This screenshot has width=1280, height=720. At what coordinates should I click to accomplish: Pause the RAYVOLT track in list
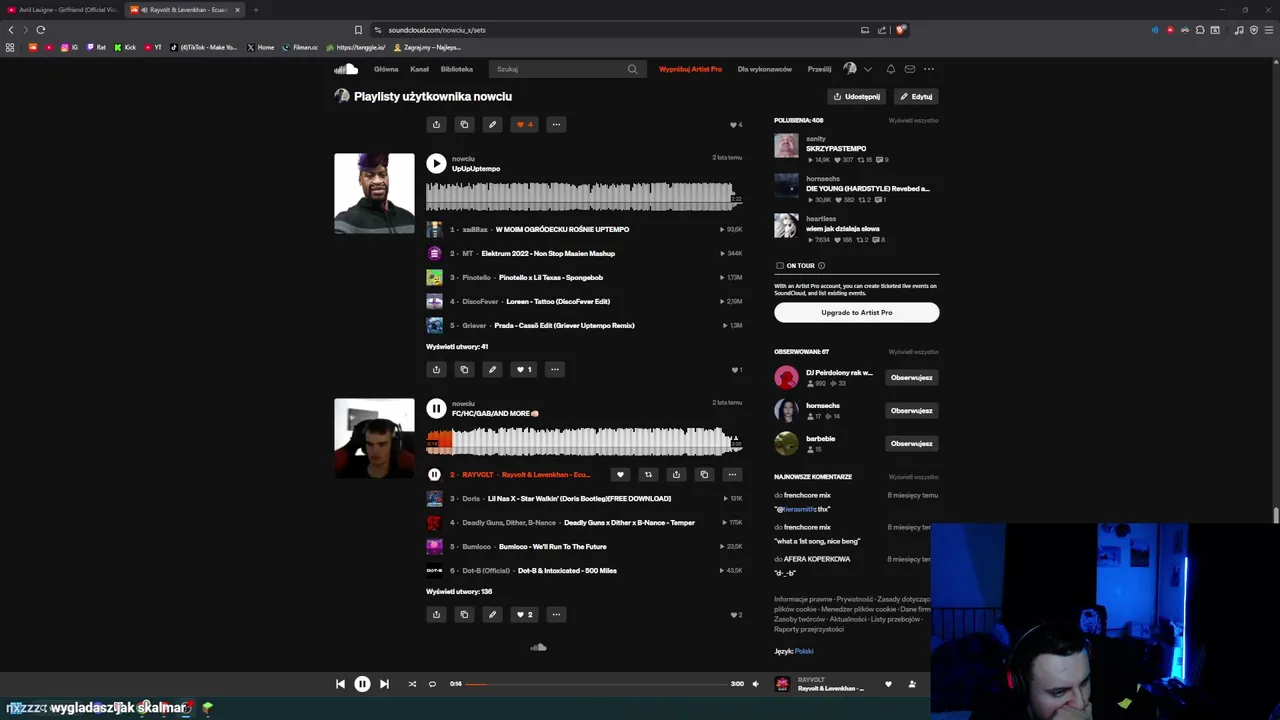(x=434, y=475)
